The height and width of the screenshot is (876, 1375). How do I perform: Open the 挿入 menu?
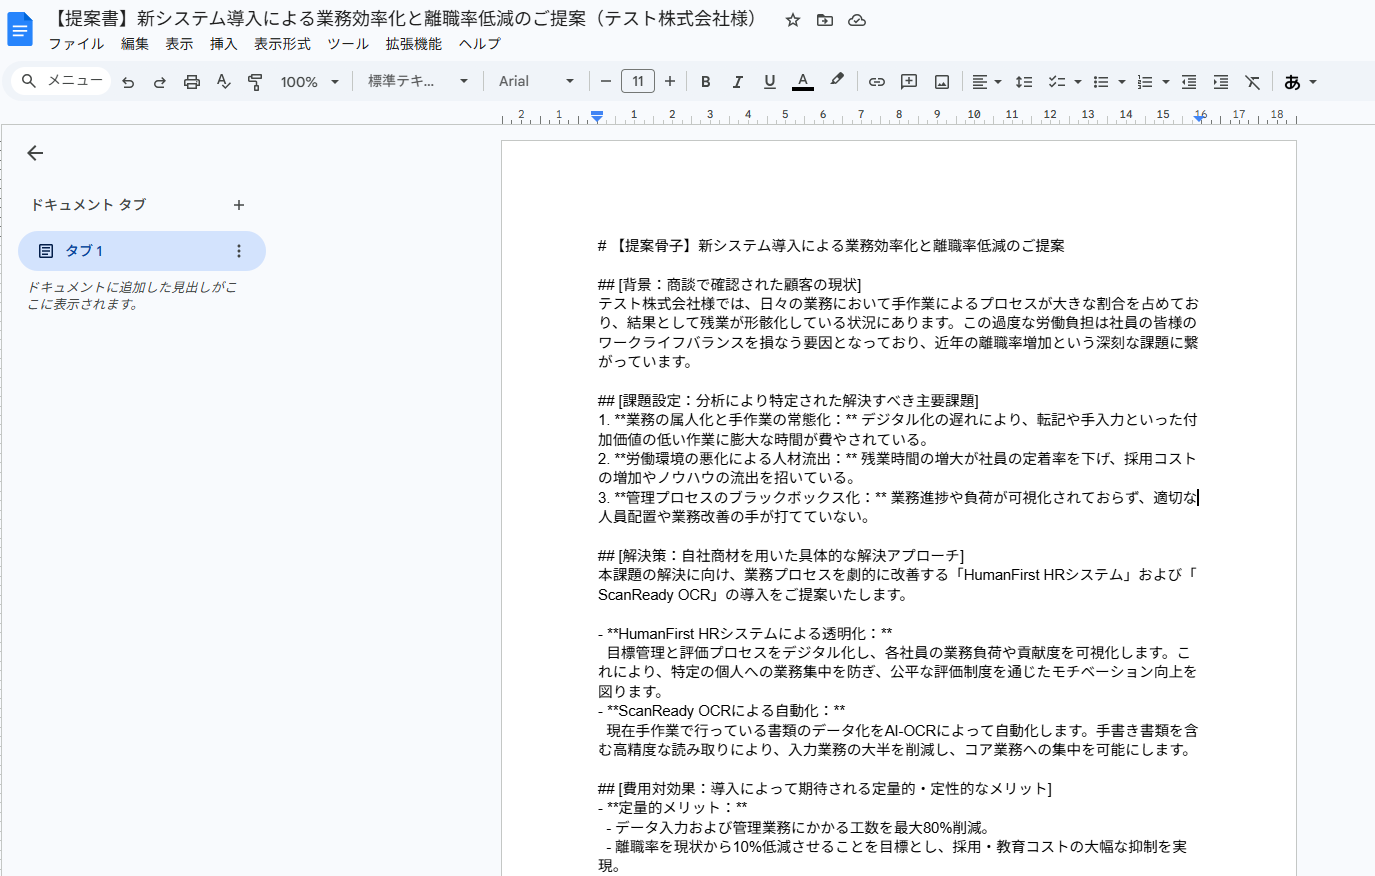click(223, 44)
